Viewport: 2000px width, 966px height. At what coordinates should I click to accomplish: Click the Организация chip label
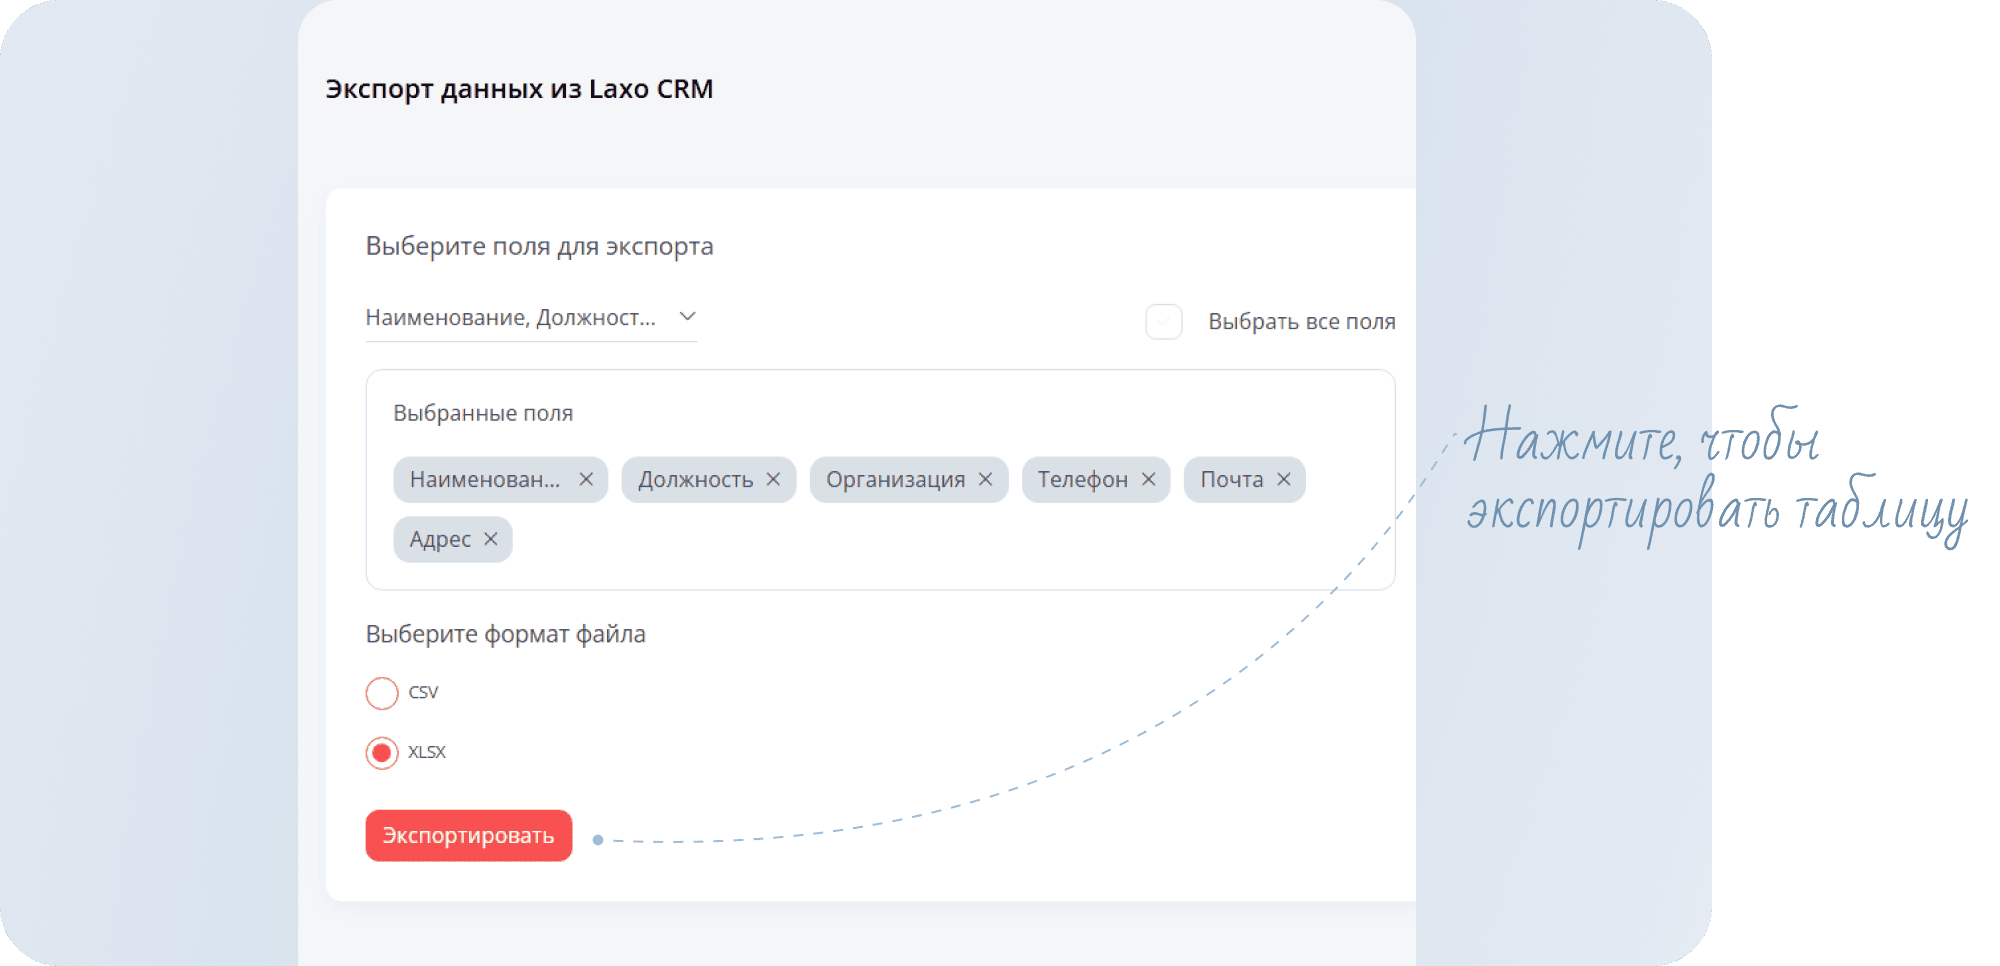[x=895, y=480]
